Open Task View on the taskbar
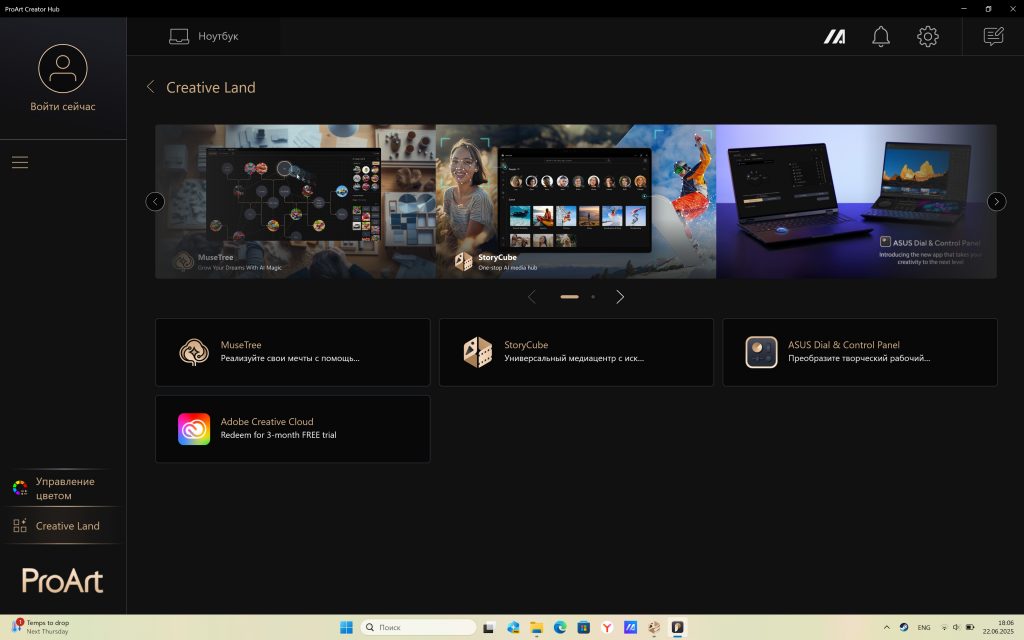The width and height of the screenshot is (1024, 640). 488,628
